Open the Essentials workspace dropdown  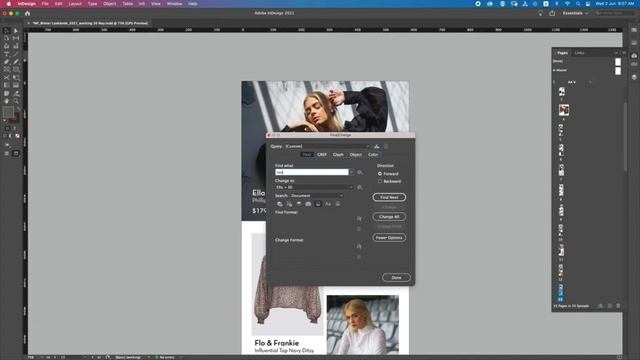[x=575, y=13]
